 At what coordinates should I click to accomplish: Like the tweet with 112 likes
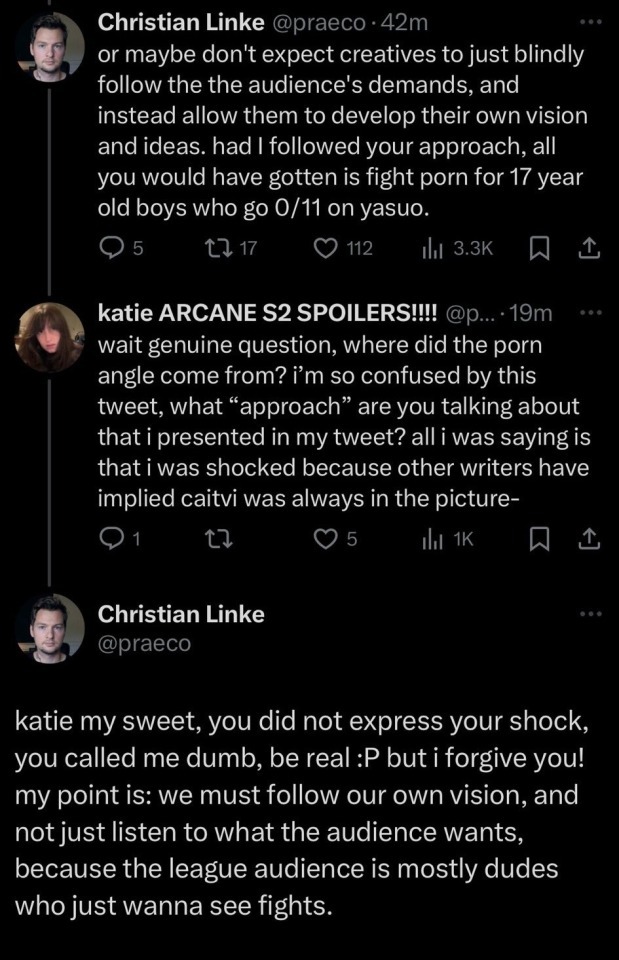[327, 248]
